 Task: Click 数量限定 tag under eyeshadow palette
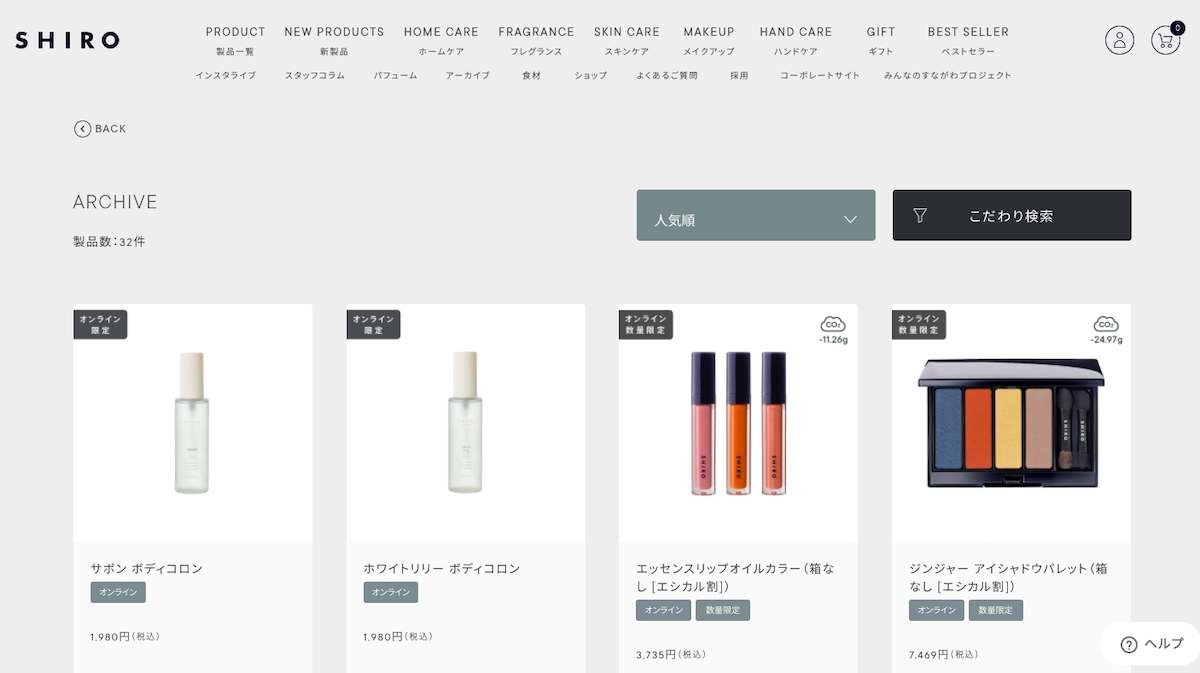click(996, 610)
